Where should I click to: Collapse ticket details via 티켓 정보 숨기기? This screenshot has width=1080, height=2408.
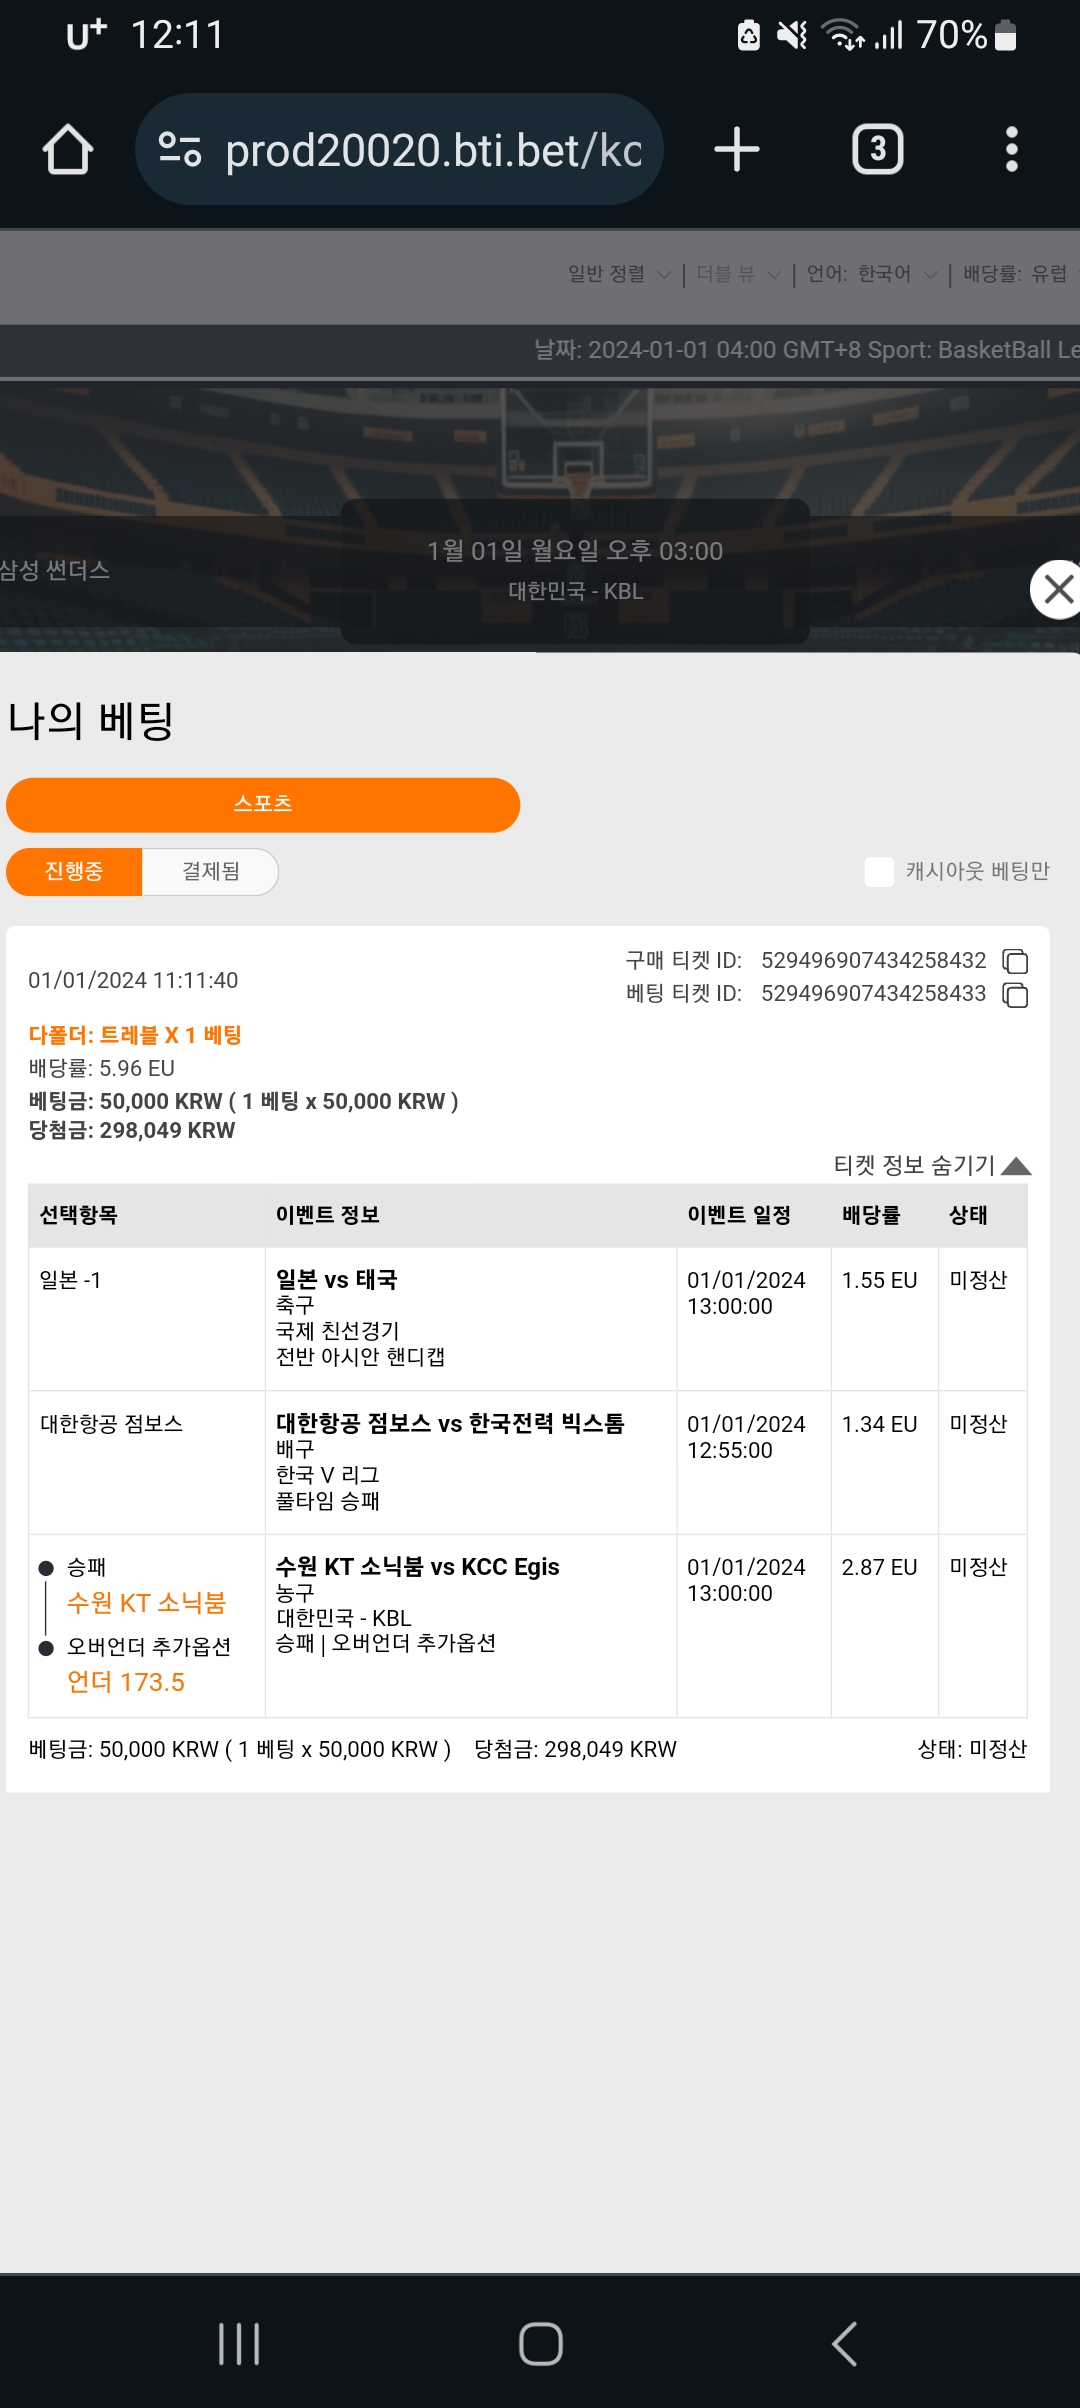click(931, 1165)
